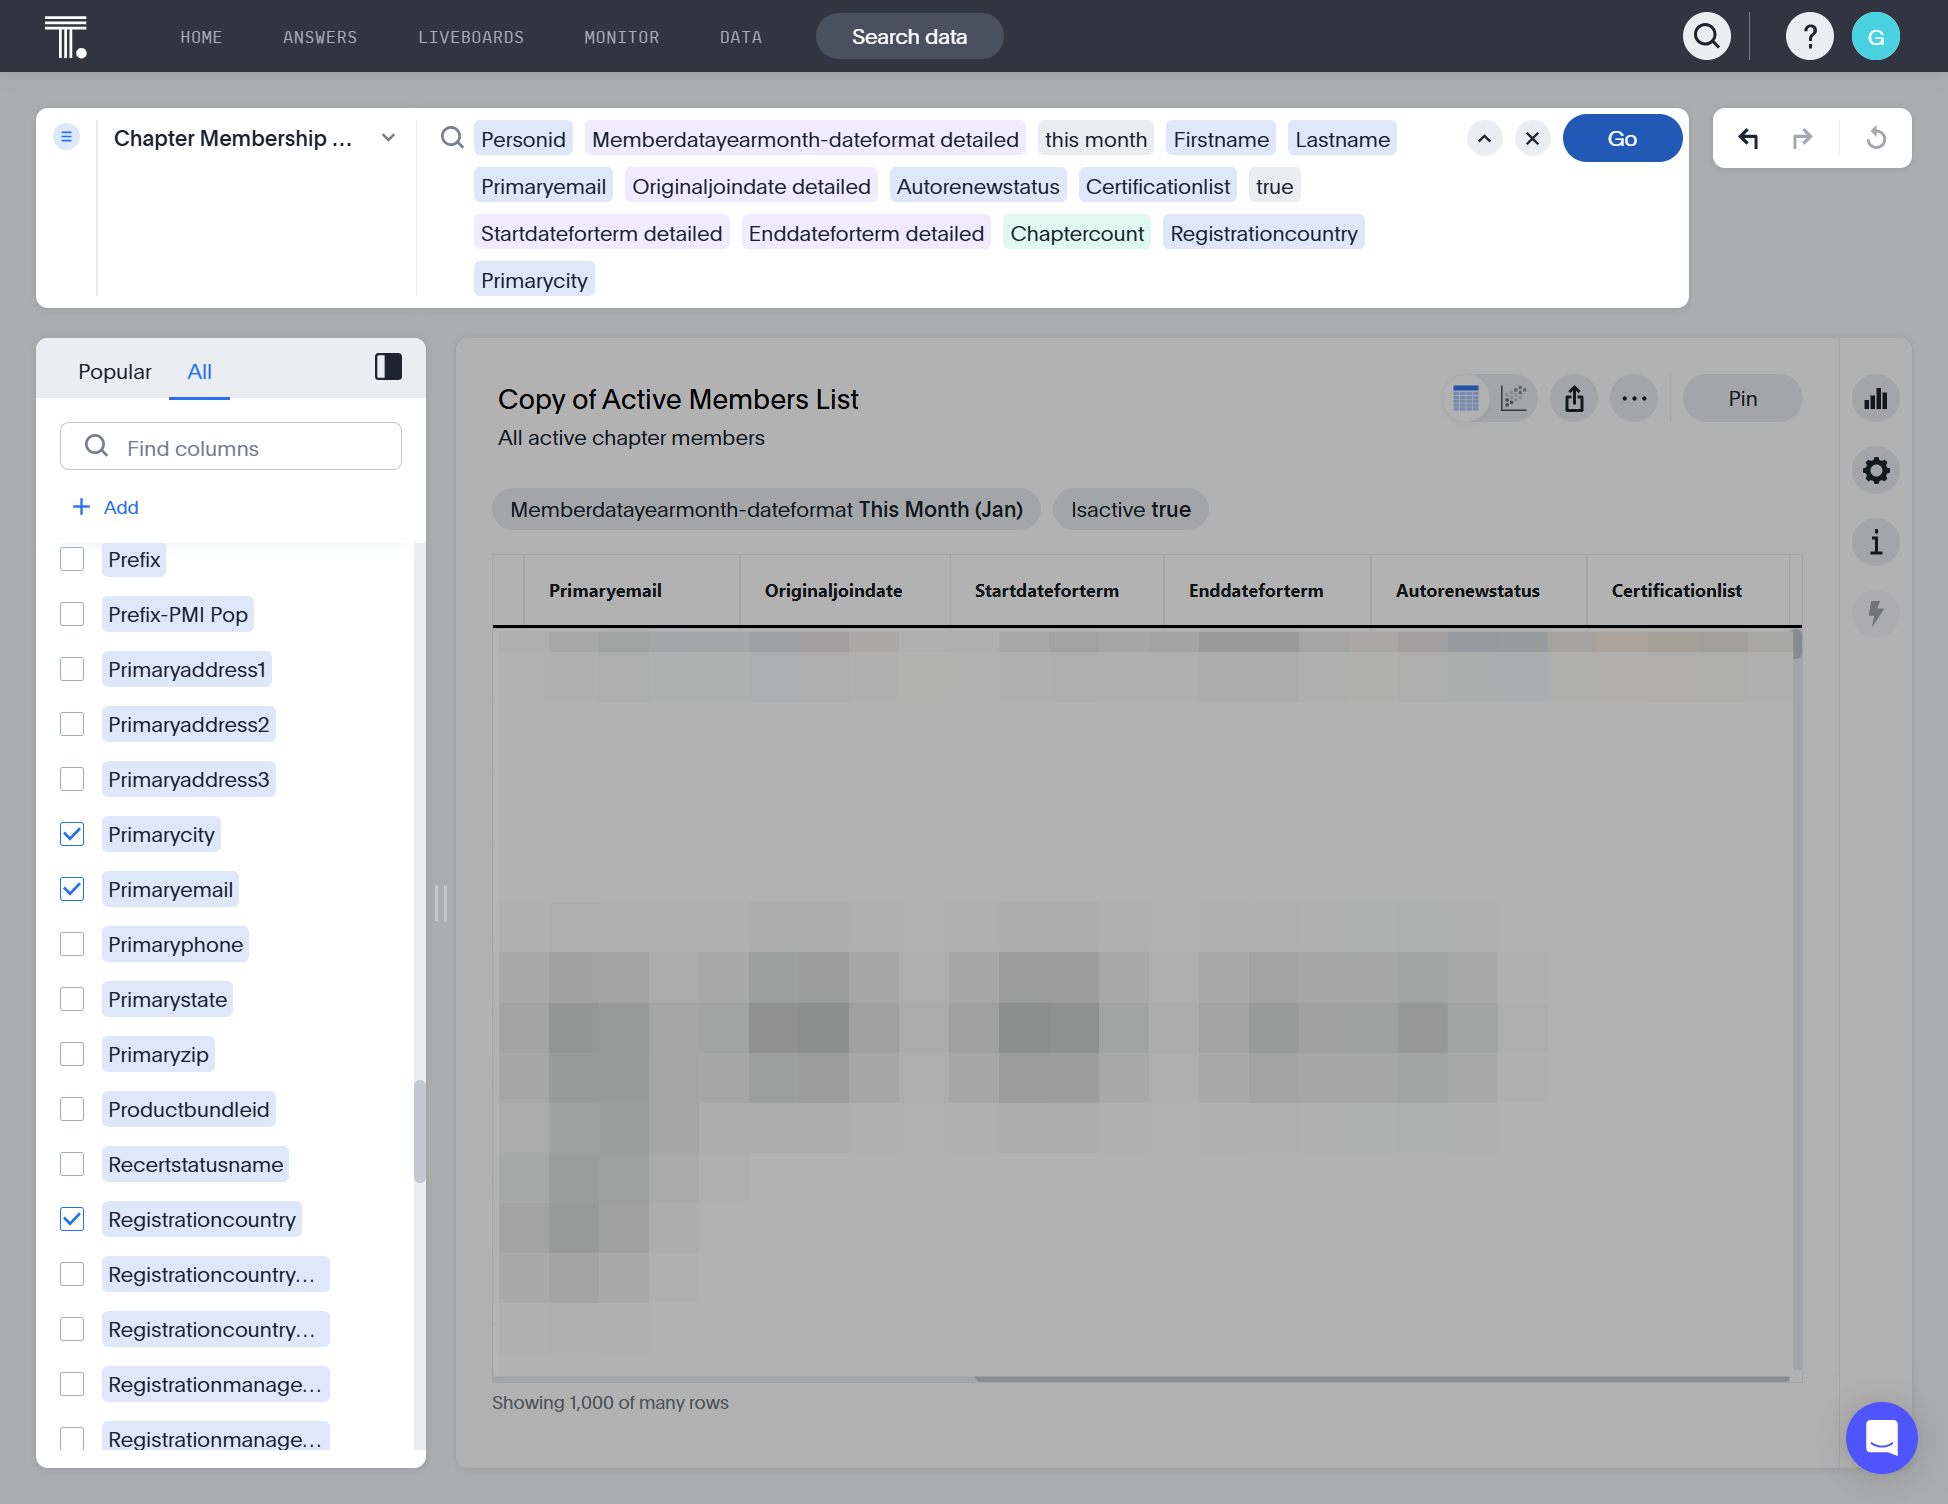Uncheck the Registrationcountry checkbox
This screenshot has width=1948, height=1504.
click(x=72, y=1219)
